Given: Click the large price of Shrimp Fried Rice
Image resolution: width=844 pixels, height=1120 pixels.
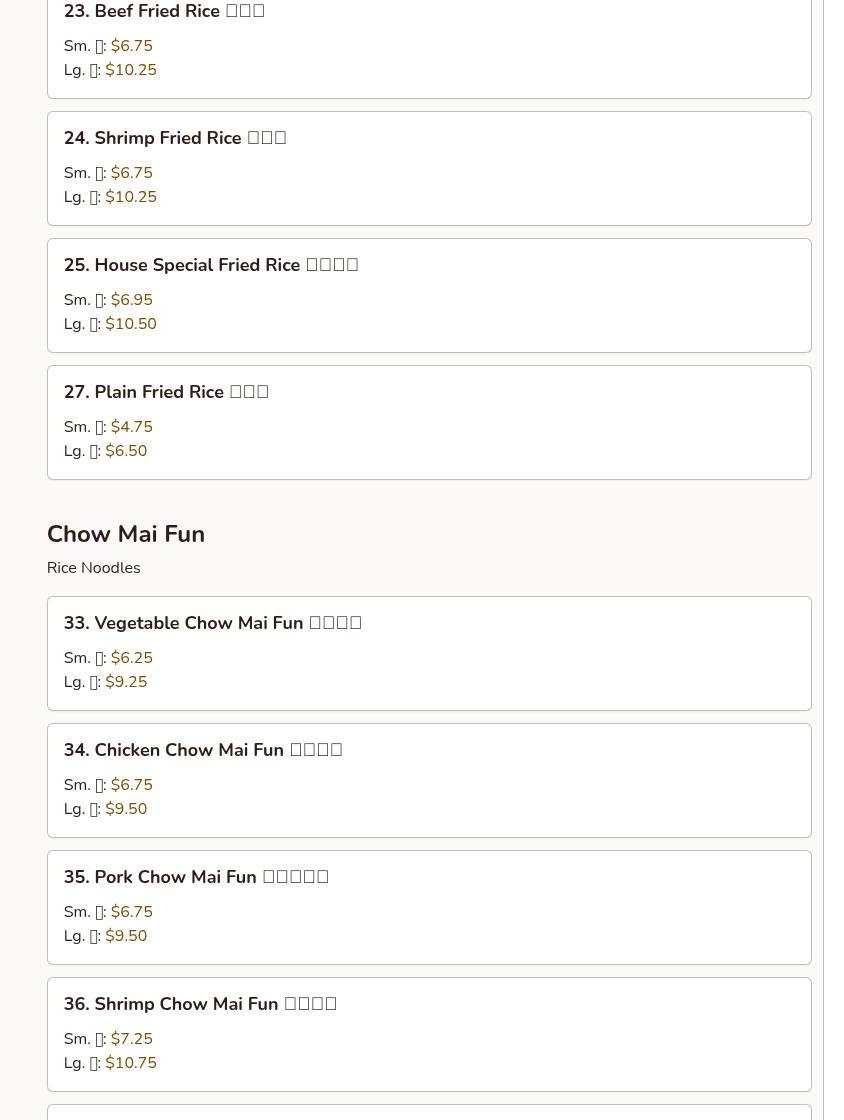Looking at the screenshot, I should 131,197.
